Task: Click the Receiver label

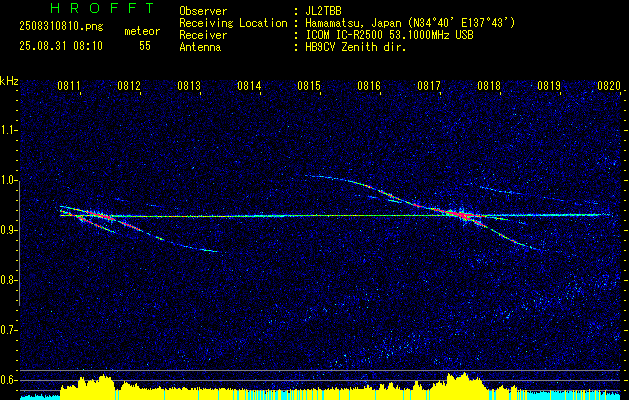Action: [203, 35]
